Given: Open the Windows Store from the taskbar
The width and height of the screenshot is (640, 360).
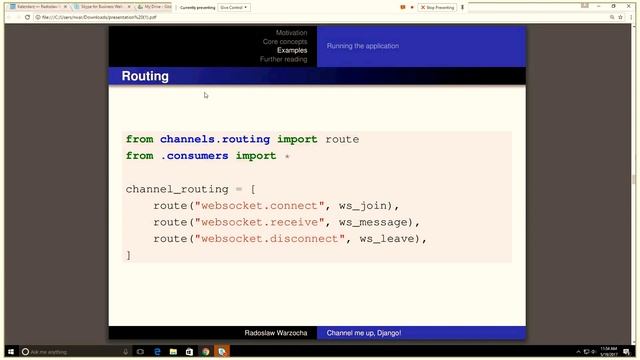Looking at the screenshot, I should pos(189,351).
